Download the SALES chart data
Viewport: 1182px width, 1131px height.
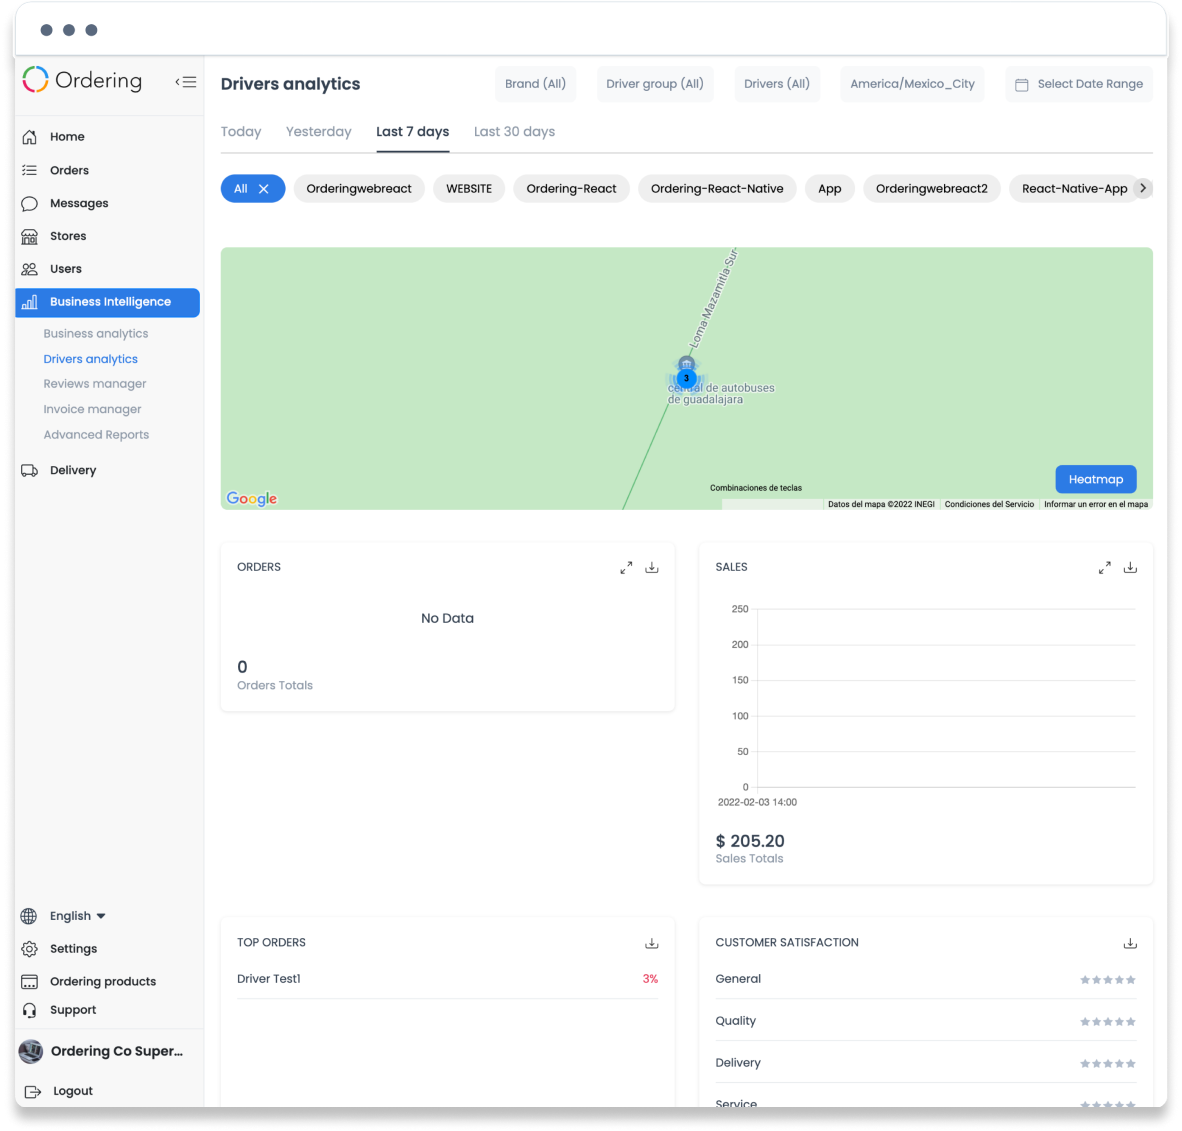[1130, 568]
